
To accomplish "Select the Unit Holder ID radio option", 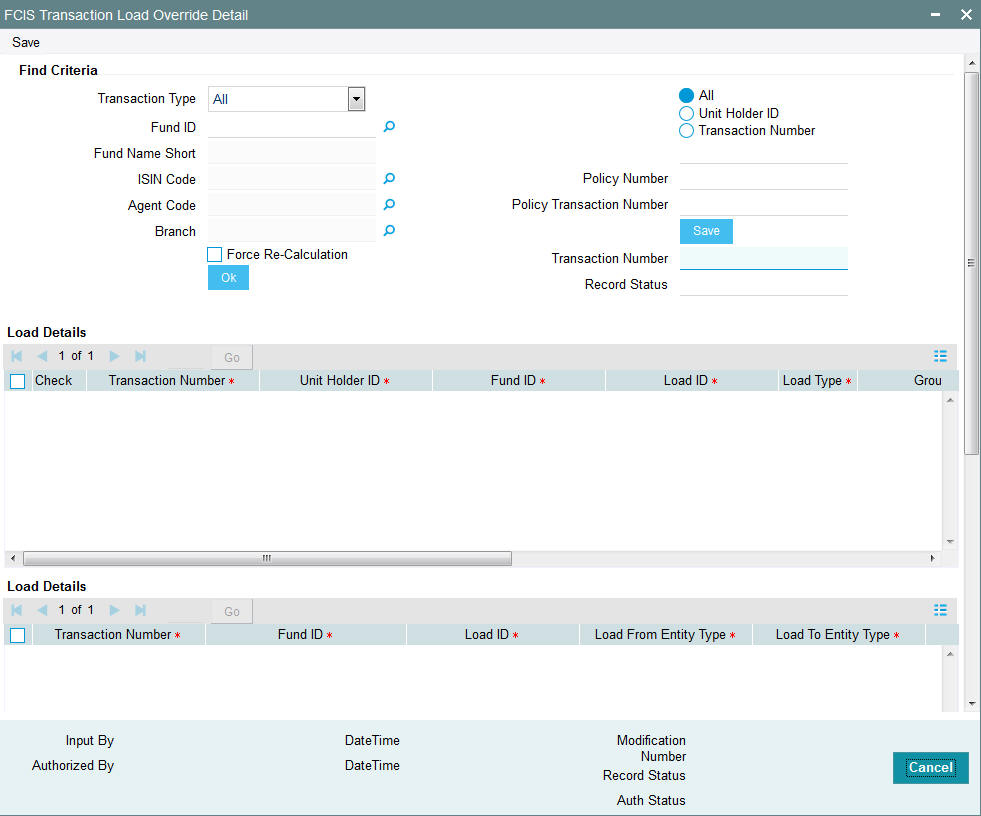I will [x=686, y=113].
